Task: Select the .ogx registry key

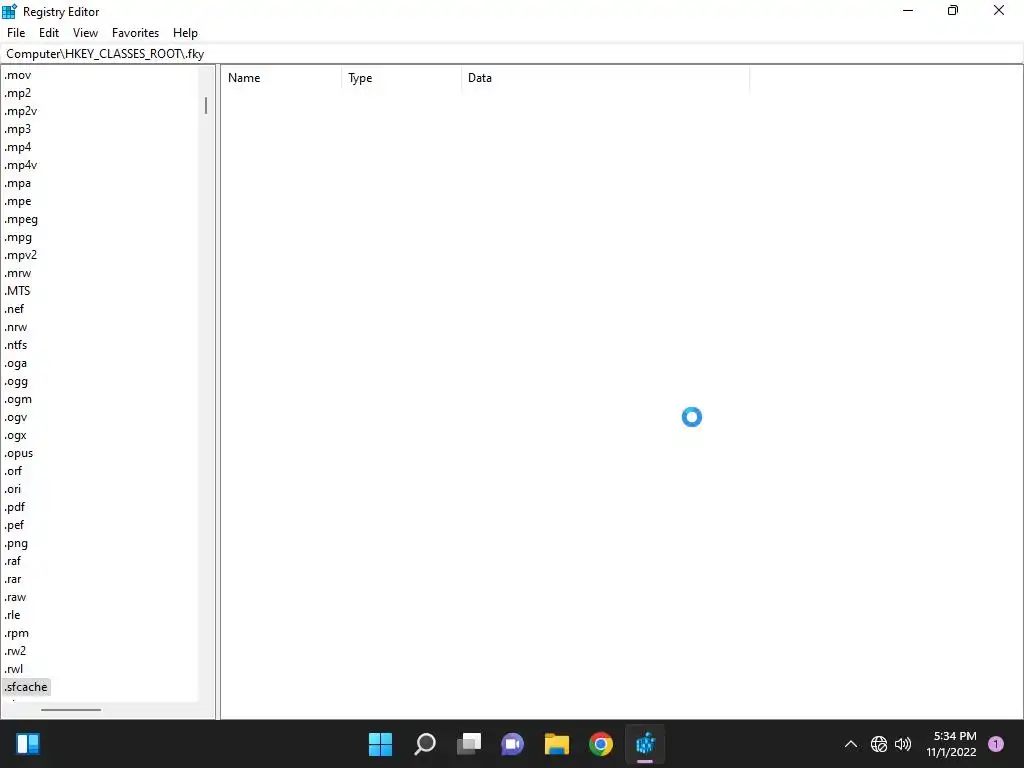Action: pyautogui.click(x=16, y=435)
